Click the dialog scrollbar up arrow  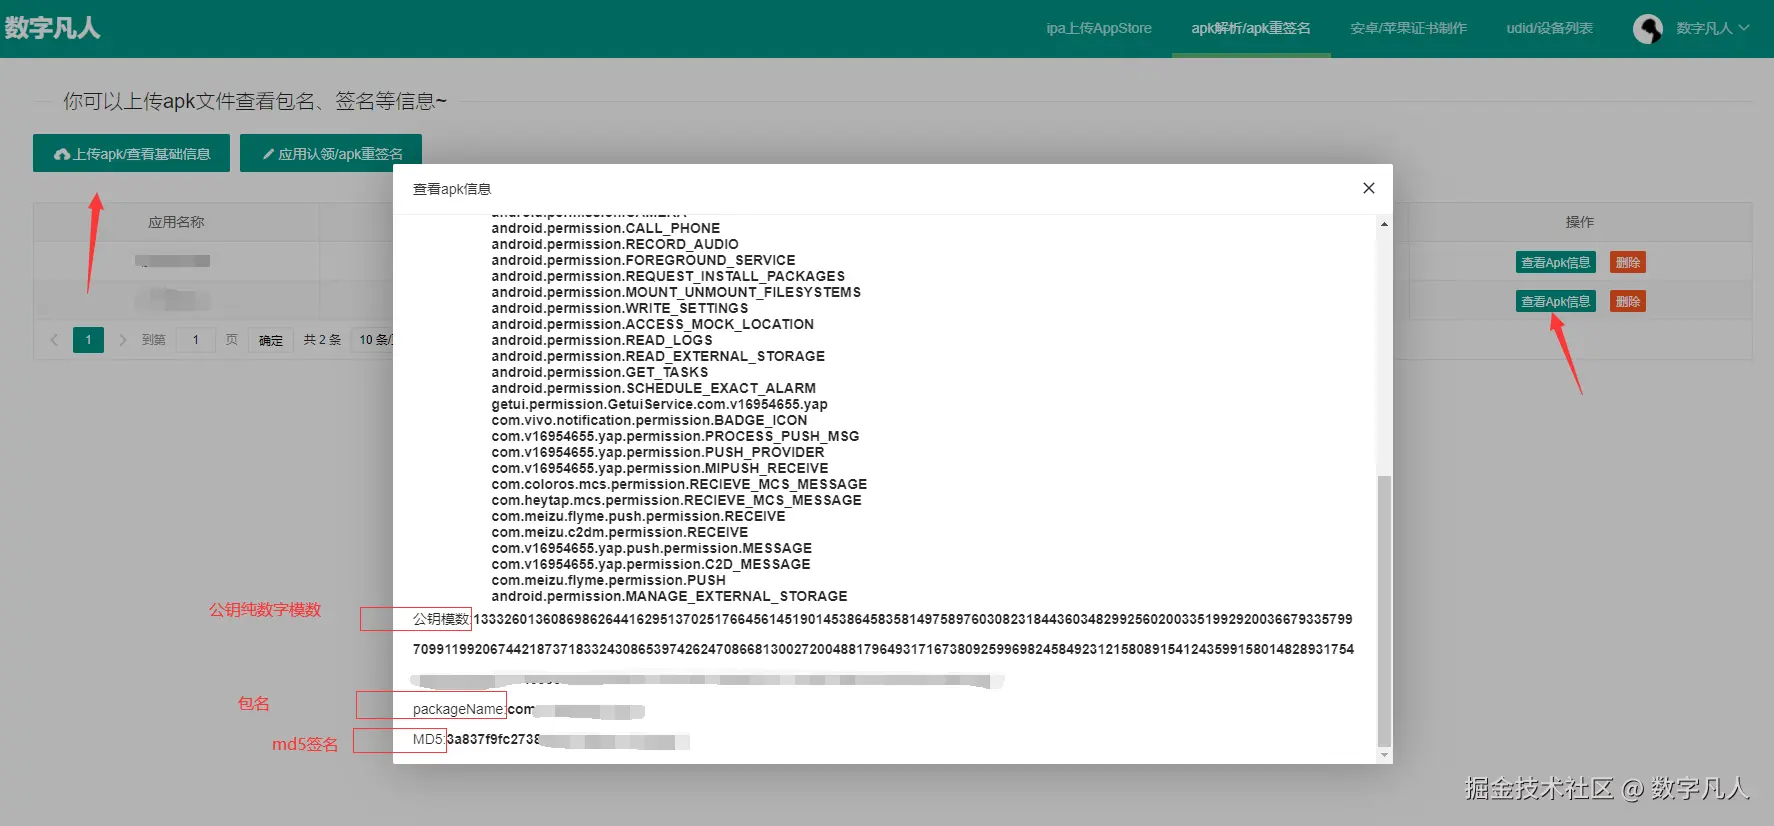tap(1384, 224)
